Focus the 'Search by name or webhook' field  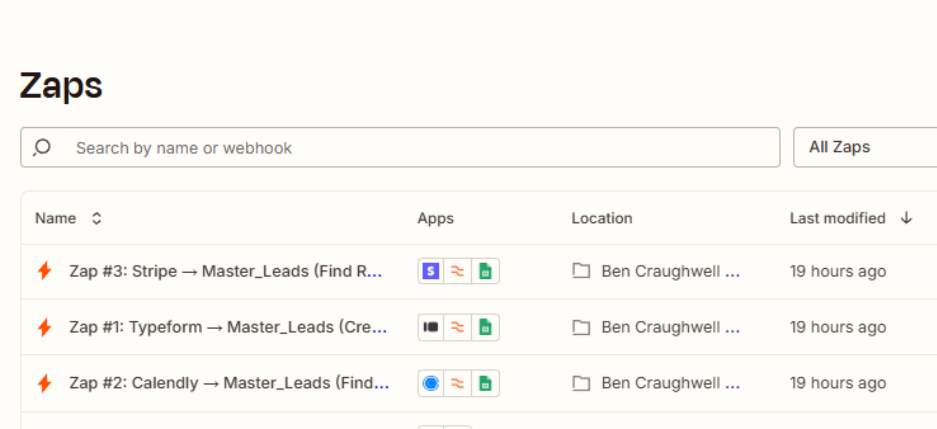tap(400, 148)
